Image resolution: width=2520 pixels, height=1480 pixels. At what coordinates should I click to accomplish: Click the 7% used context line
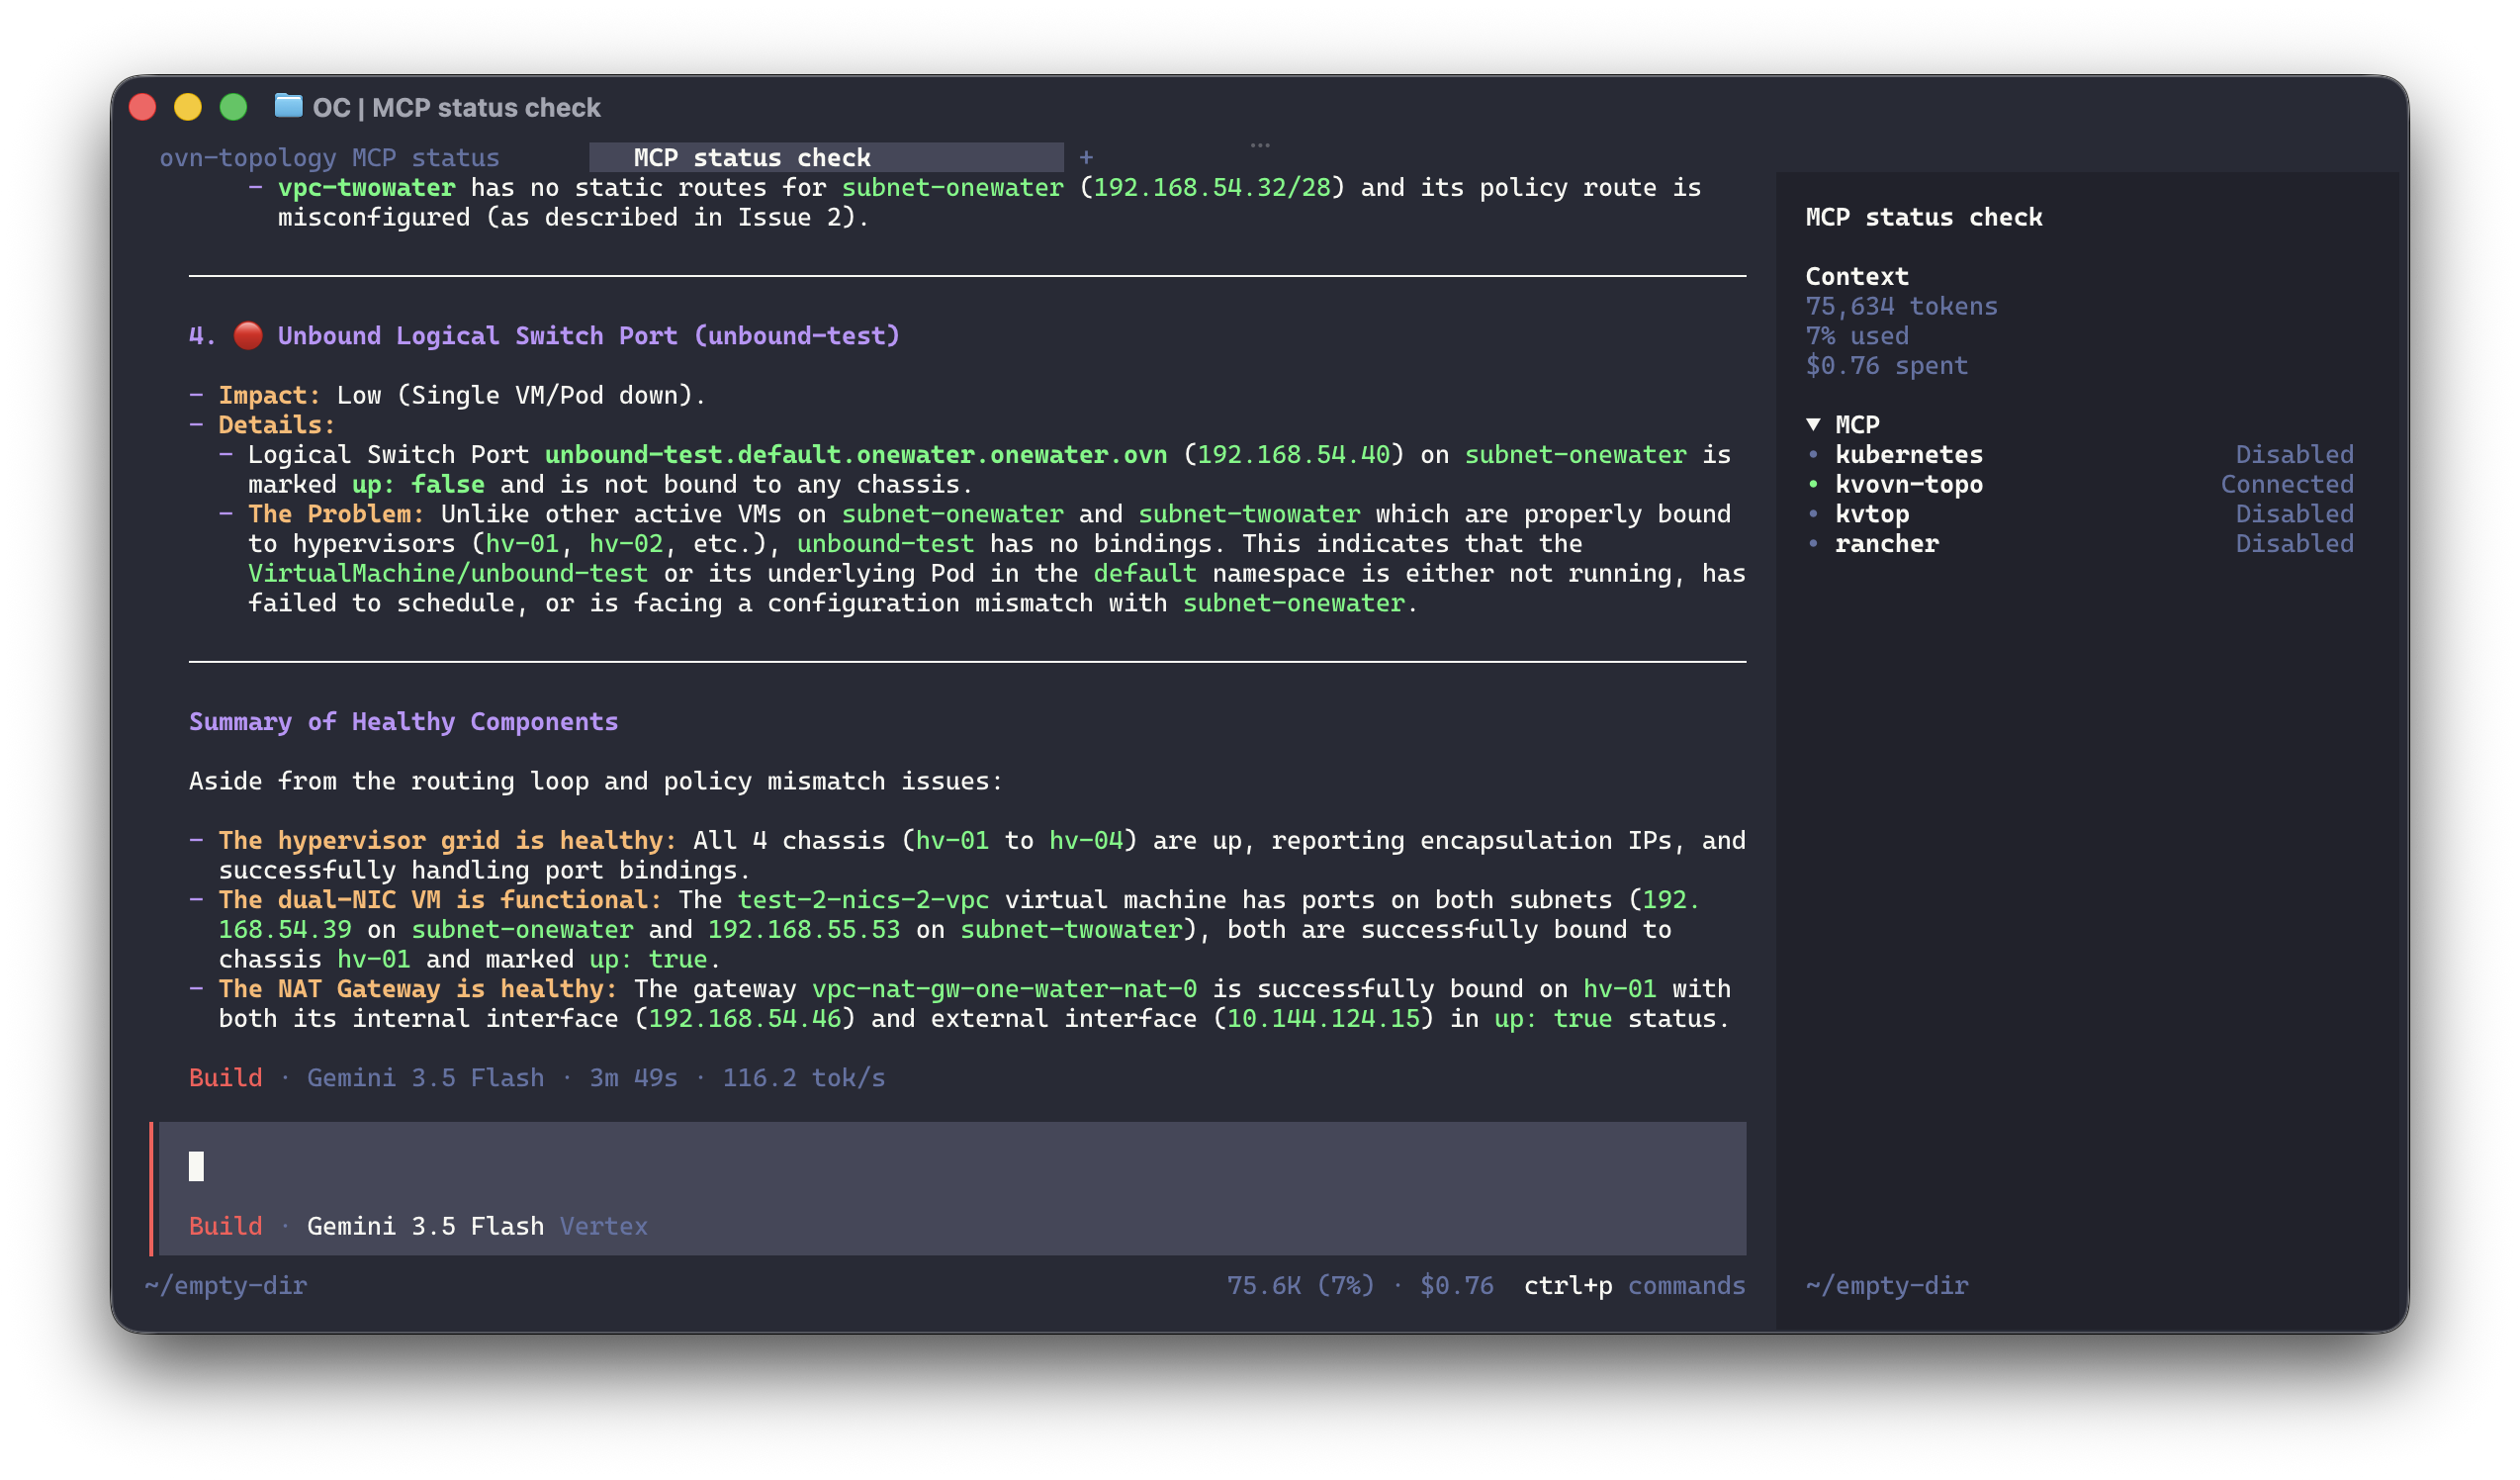pyautogui.click(x=1857, y=336)
